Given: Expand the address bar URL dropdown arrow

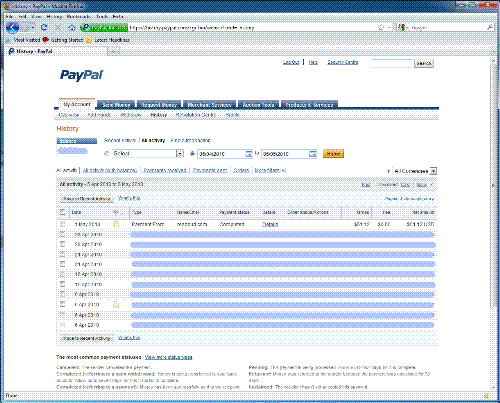Looking at the screenshot, I should click(389, 28).
